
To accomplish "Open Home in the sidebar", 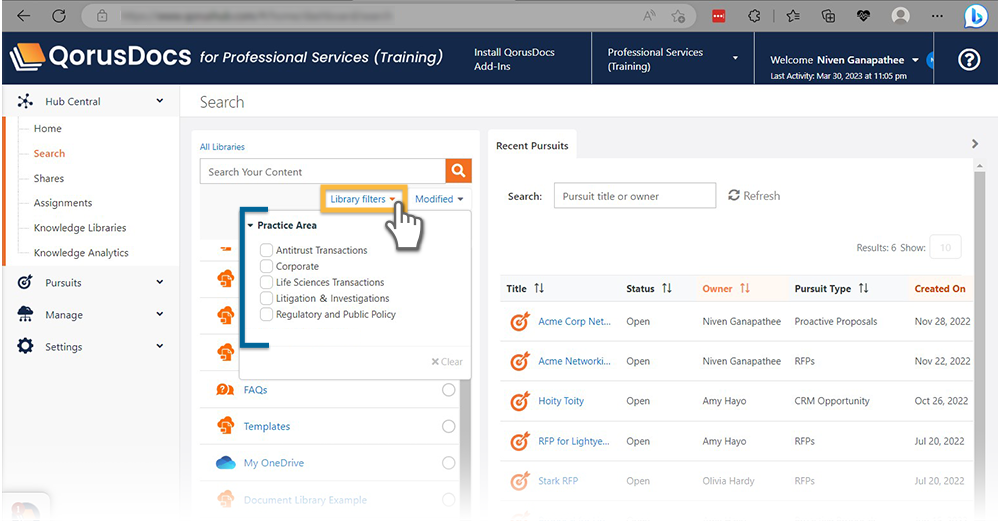I will click(48, 128).
